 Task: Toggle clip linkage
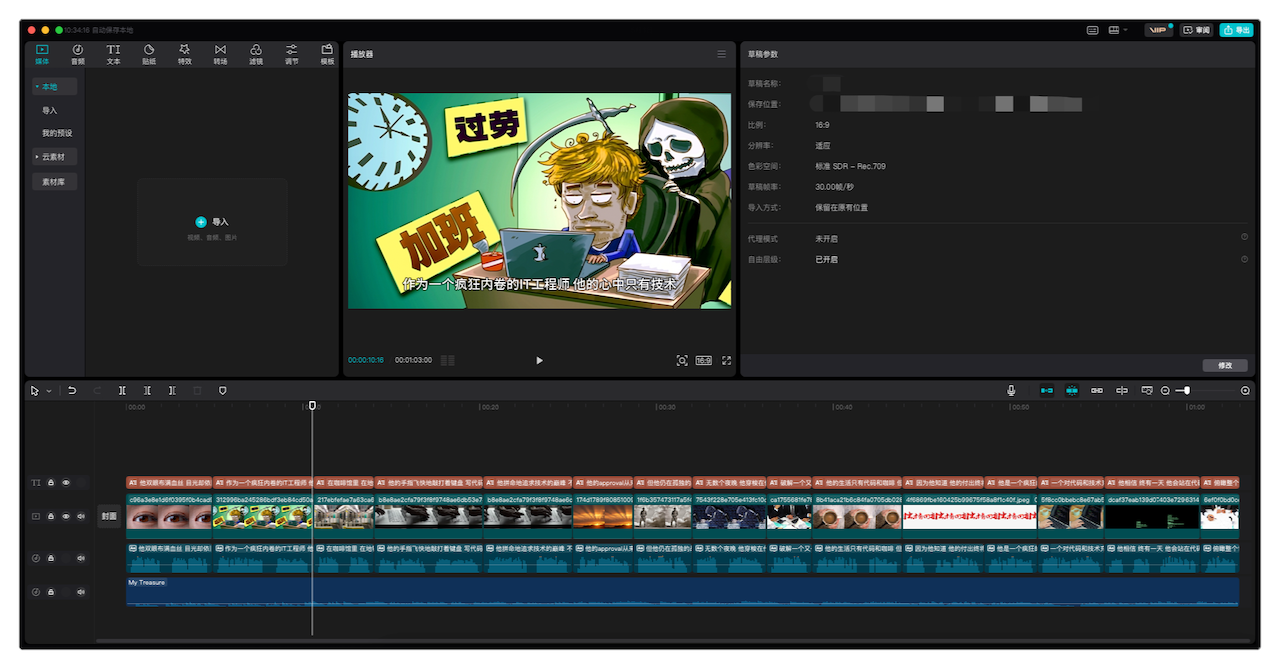[1097, 390]
